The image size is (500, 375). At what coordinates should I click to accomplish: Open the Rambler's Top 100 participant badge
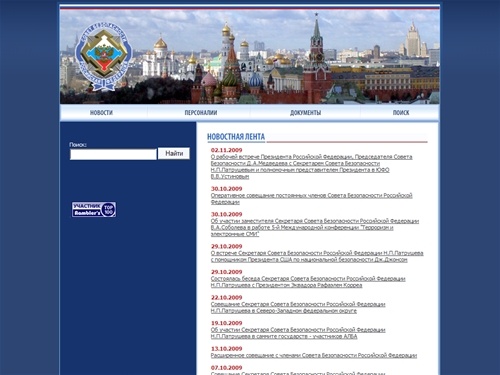[94, 209]
